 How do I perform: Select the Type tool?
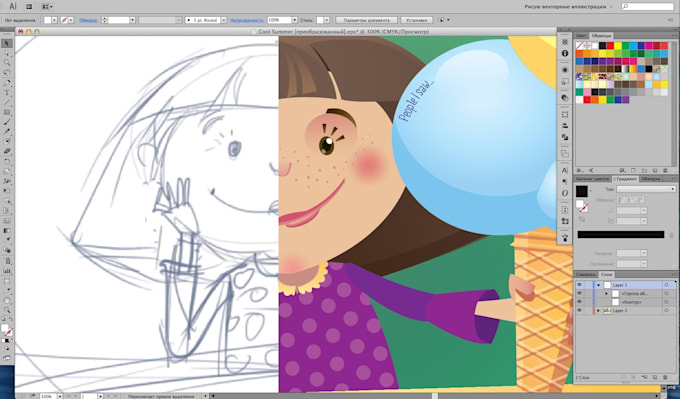click(x=7, y=93)
